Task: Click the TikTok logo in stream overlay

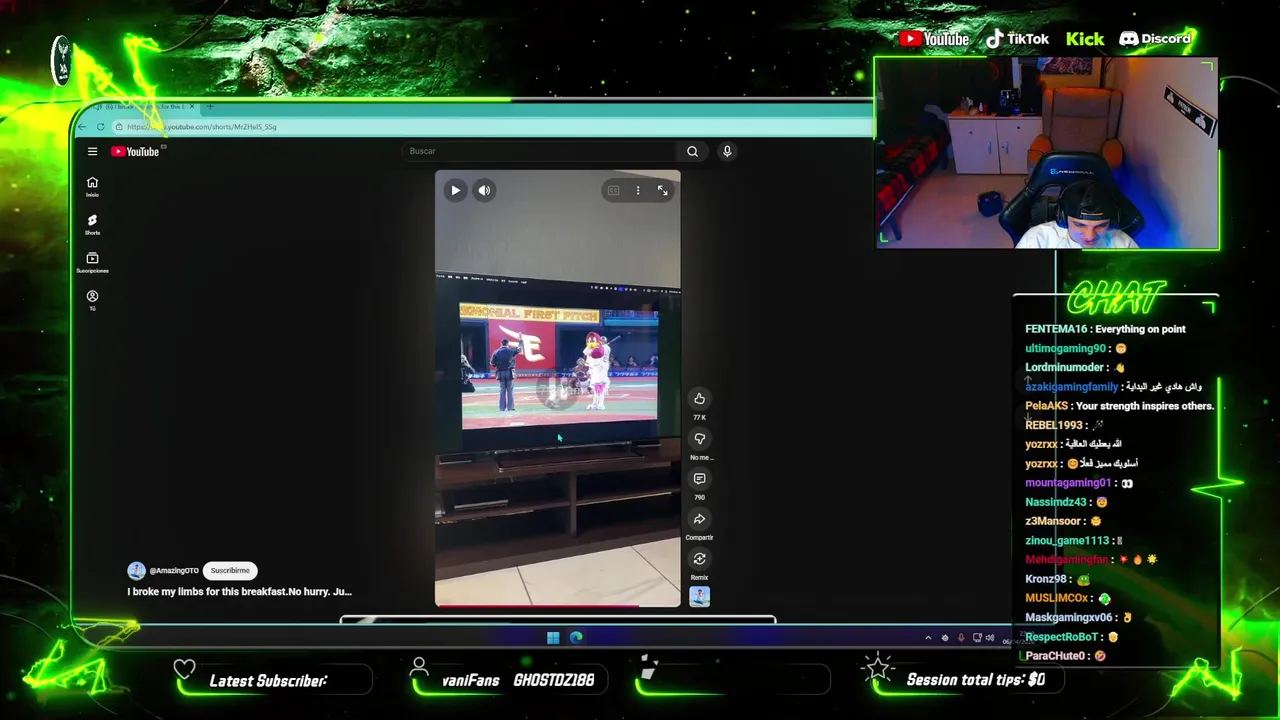Action: click(x=1017, y=39)
